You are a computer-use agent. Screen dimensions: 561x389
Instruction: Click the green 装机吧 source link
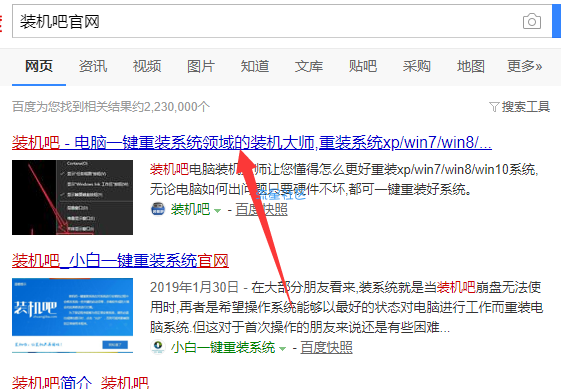[190, 209]
